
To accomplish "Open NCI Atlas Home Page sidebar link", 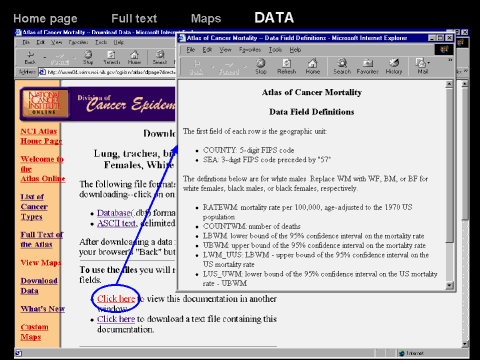I will coord(41,136).
